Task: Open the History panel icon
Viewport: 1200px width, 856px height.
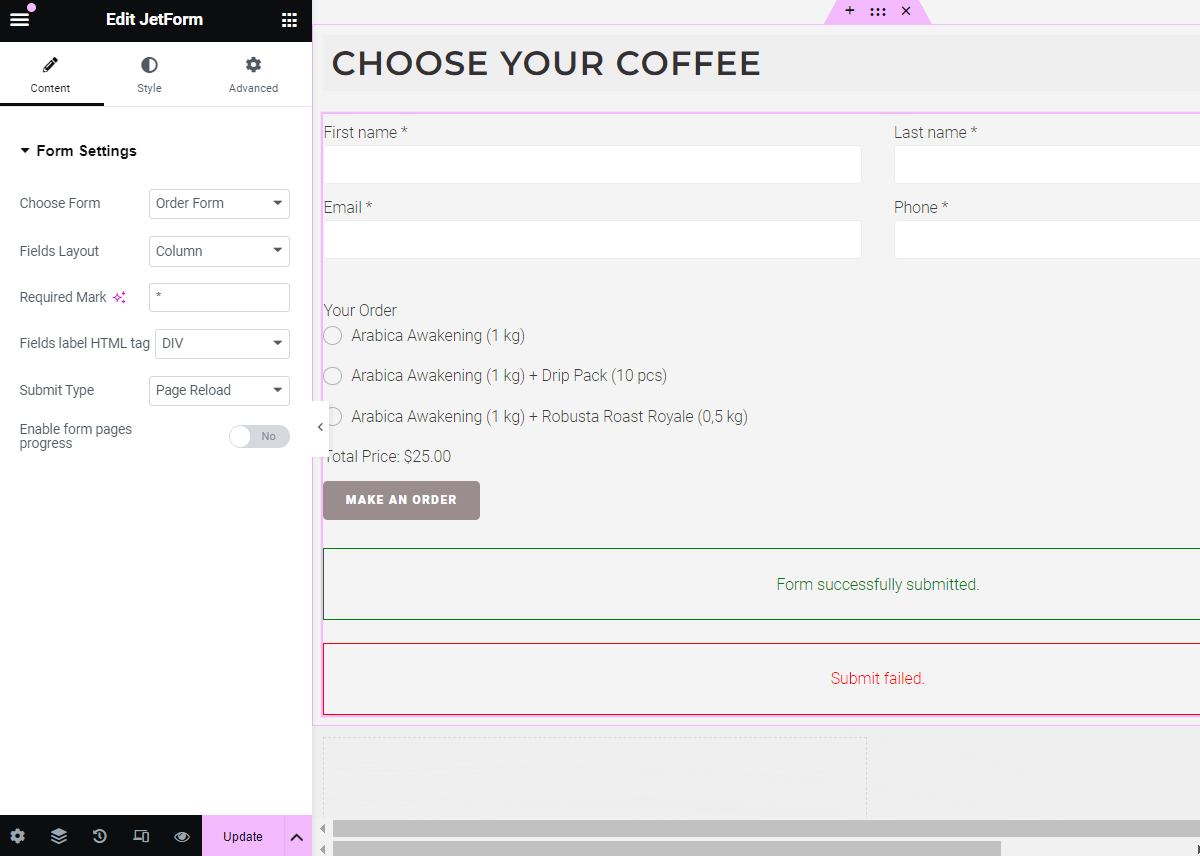Action: tap(99, 836)
